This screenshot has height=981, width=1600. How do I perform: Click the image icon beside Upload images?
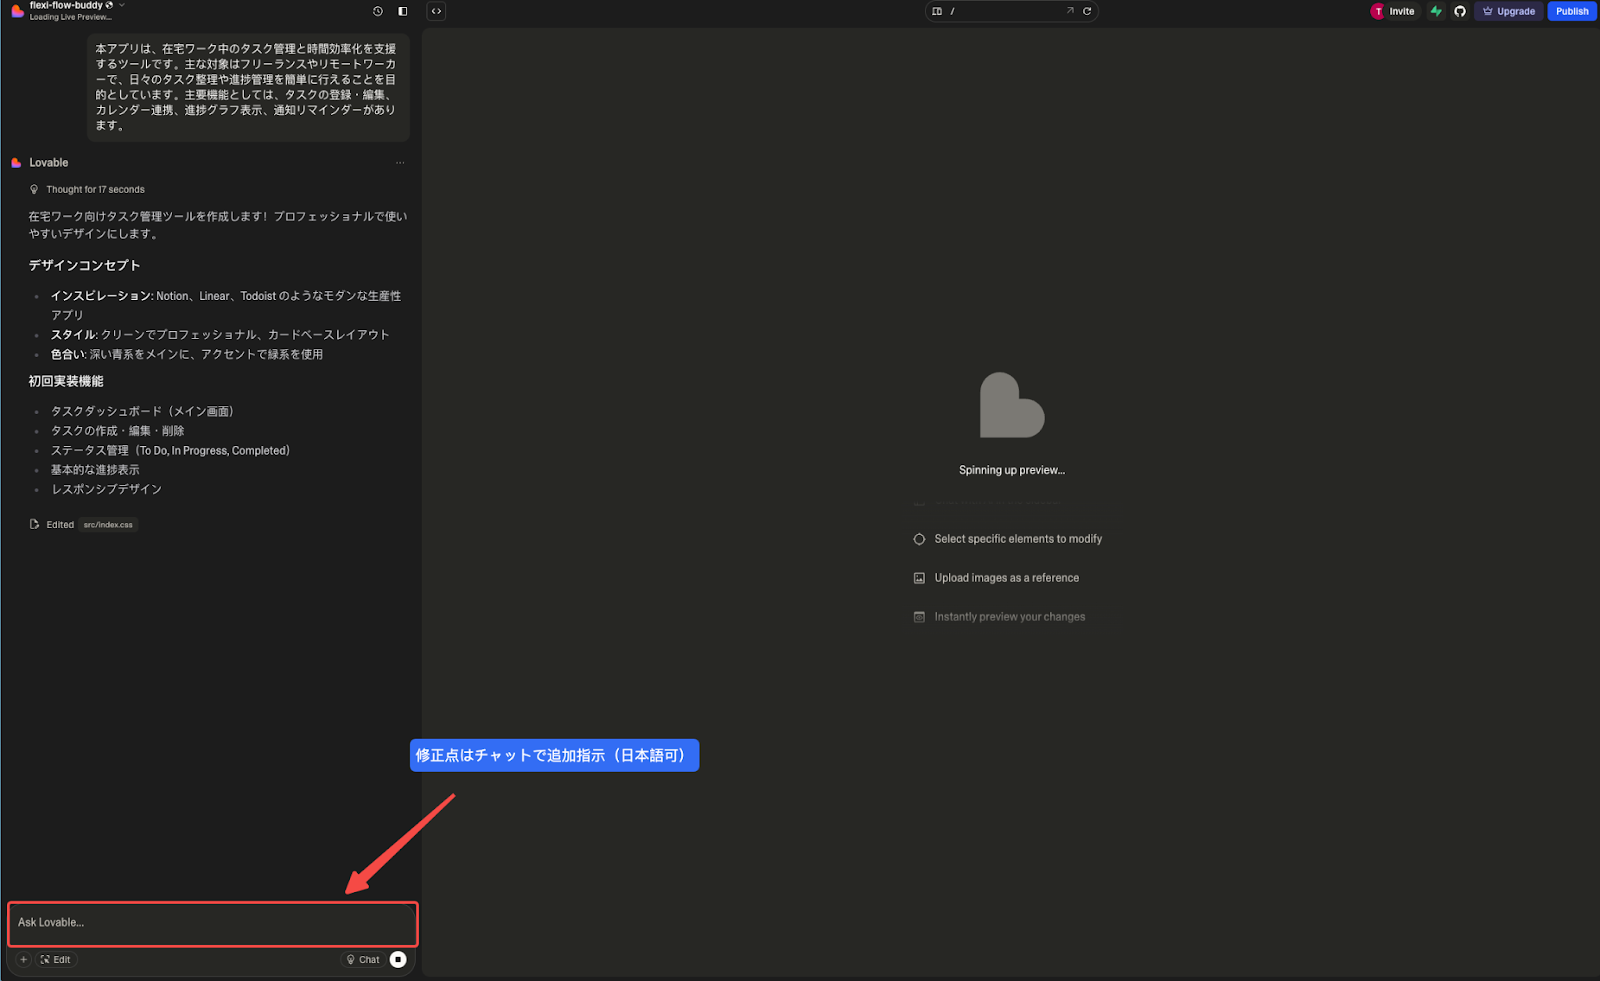[x=919, y=578]
